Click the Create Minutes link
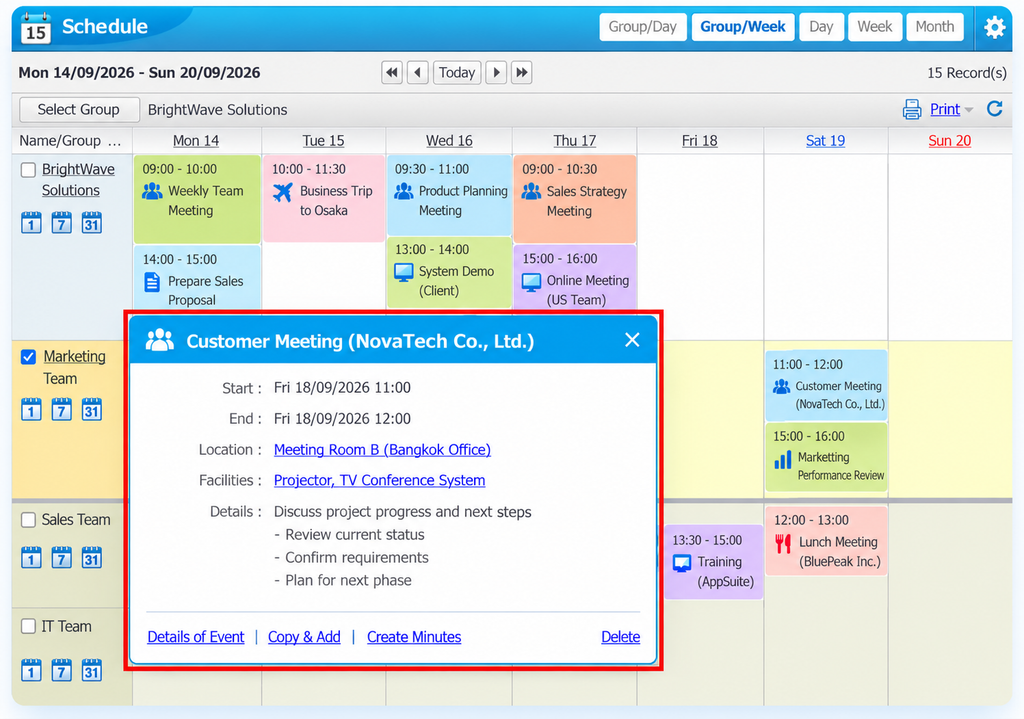This screenshot has height=719, width=1024. point(414,637)
